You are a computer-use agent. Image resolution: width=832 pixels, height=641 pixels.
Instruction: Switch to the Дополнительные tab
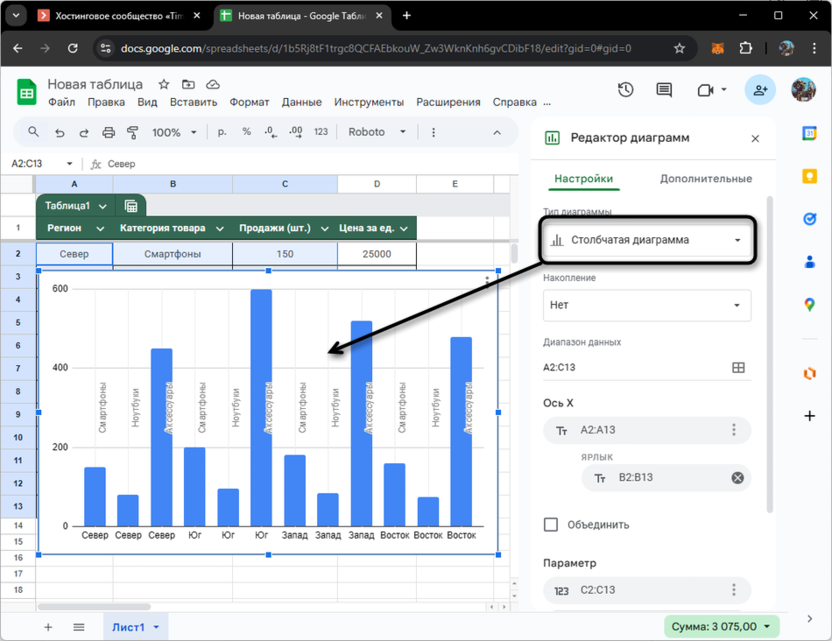click(705, 179)
